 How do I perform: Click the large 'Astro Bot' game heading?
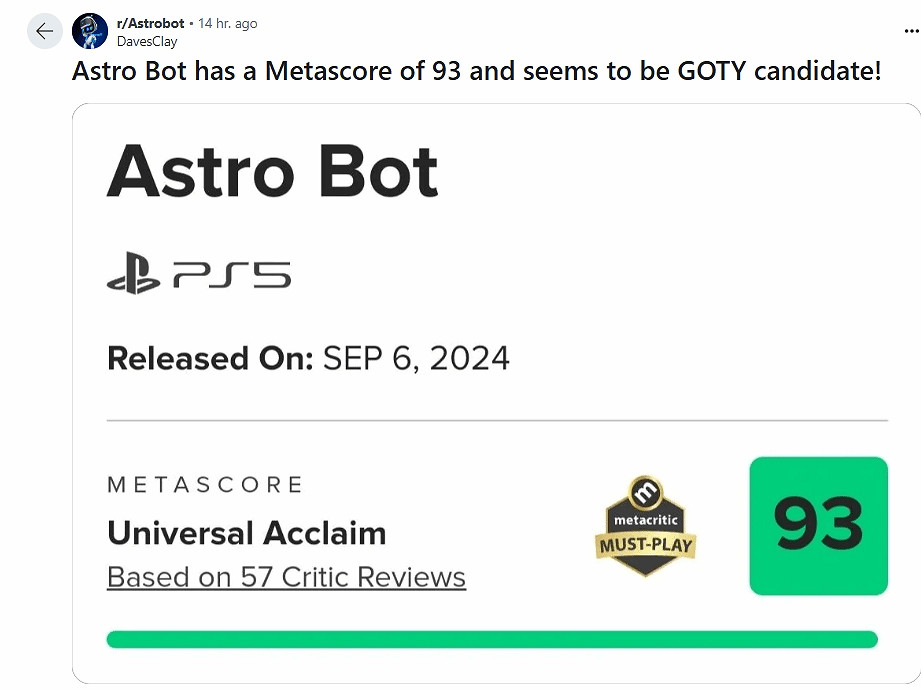pyautogui.click(x=273, y=171)
